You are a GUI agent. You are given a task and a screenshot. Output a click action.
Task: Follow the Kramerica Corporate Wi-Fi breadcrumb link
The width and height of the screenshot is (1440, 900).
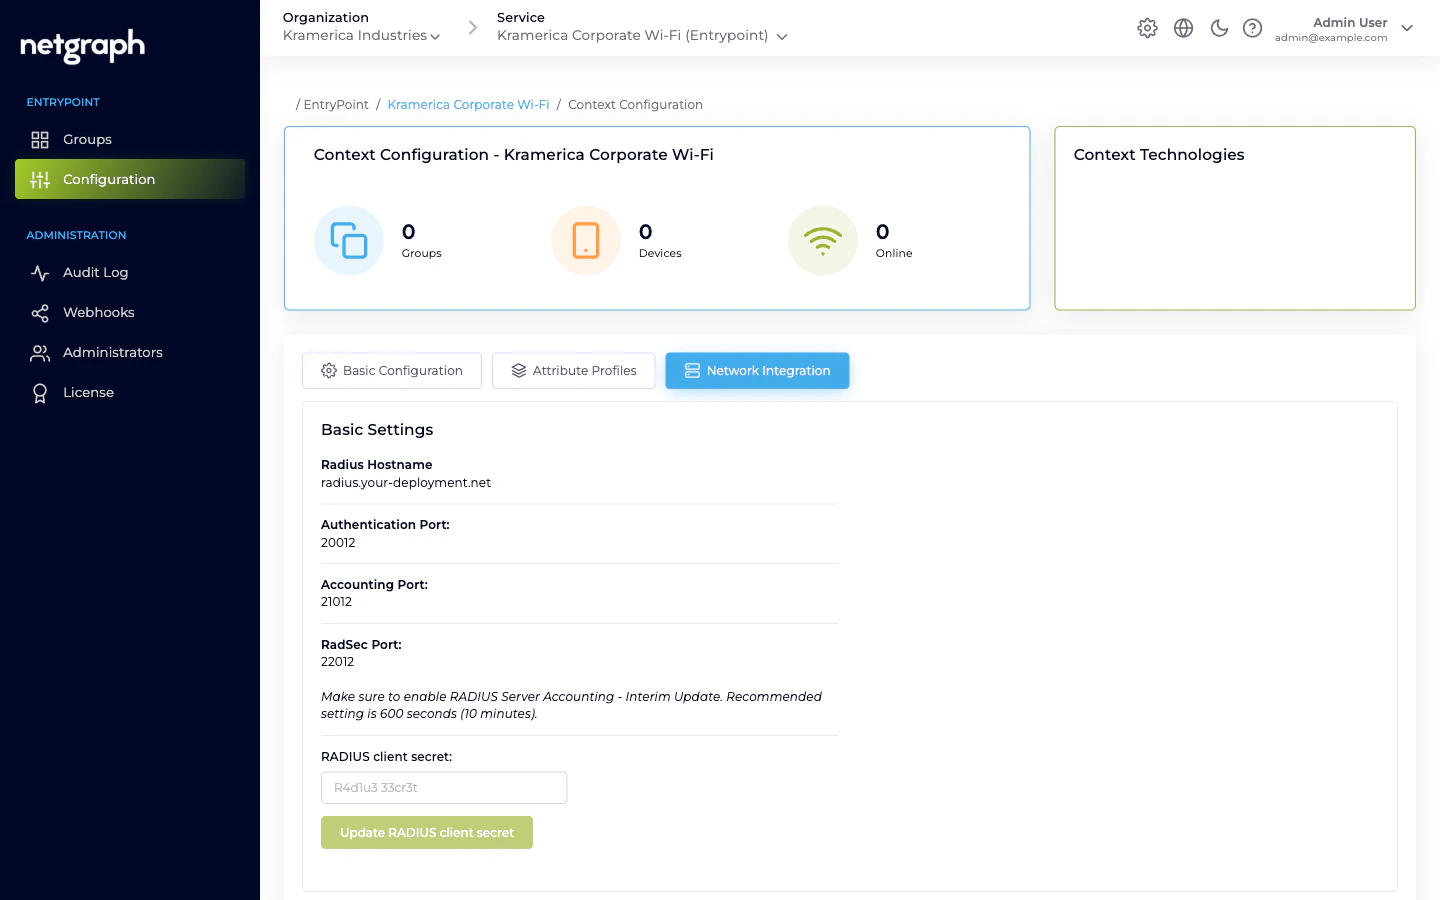pyautogui.click(x=468, y=104)
